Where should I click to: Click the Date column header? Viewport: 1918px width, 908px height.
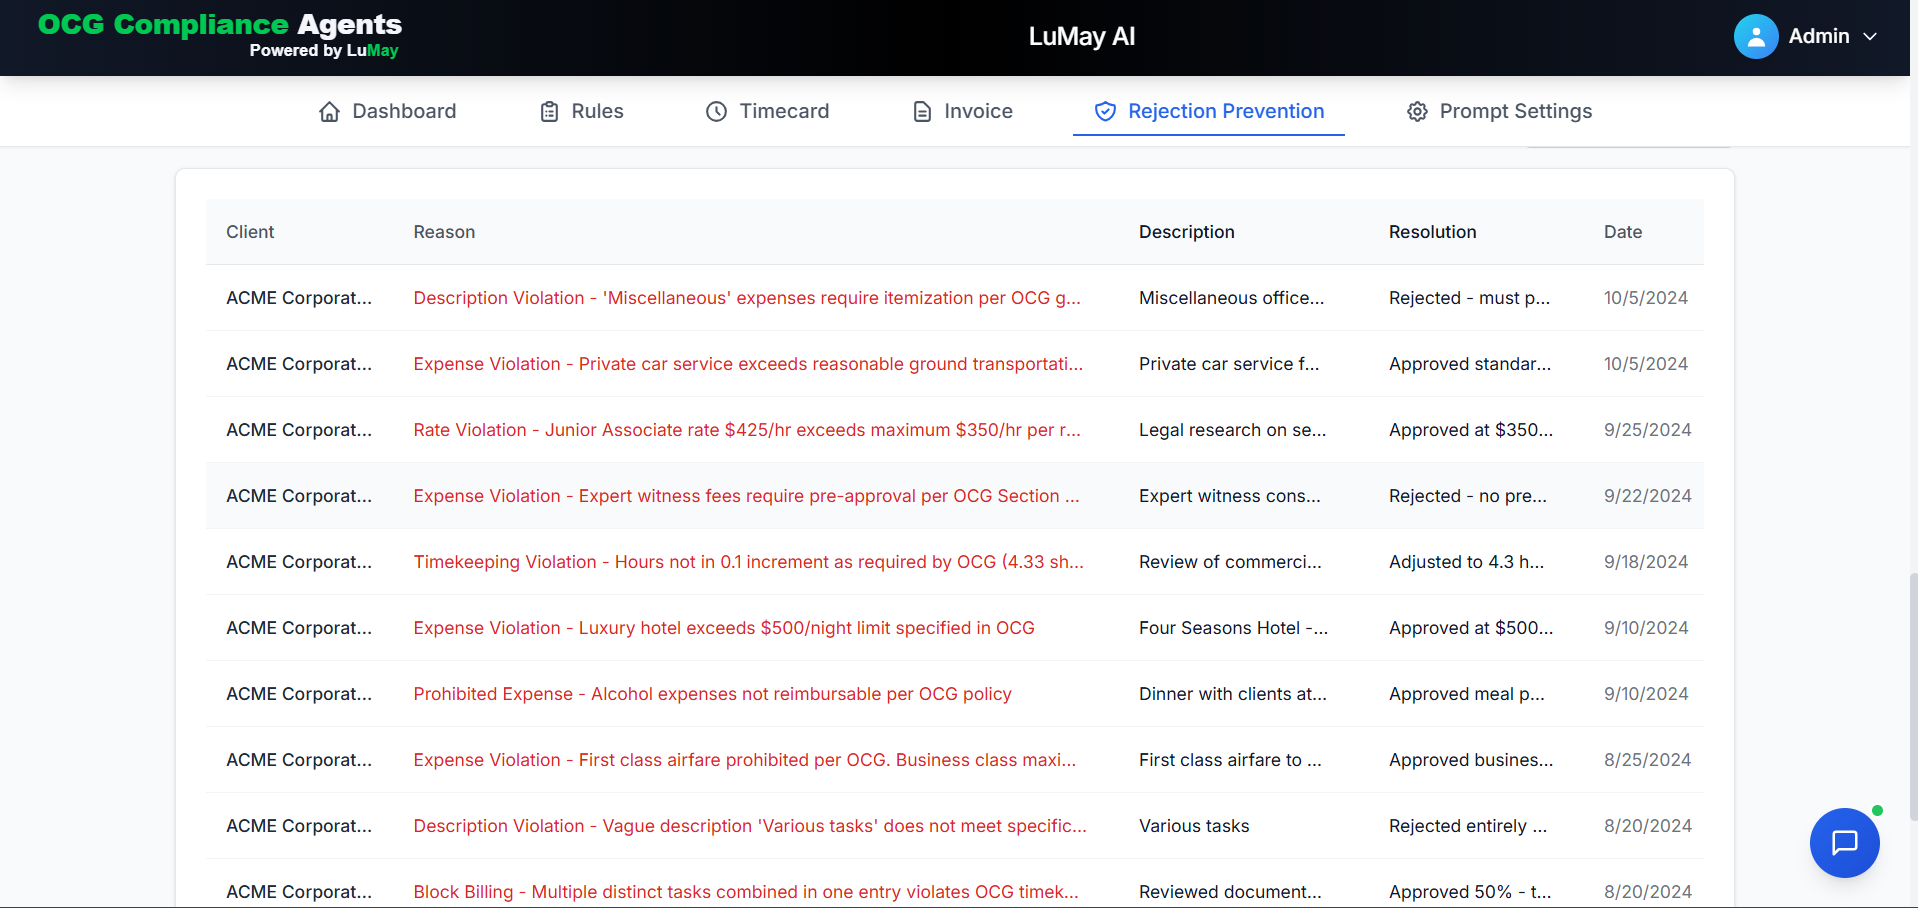point(1623,232)
